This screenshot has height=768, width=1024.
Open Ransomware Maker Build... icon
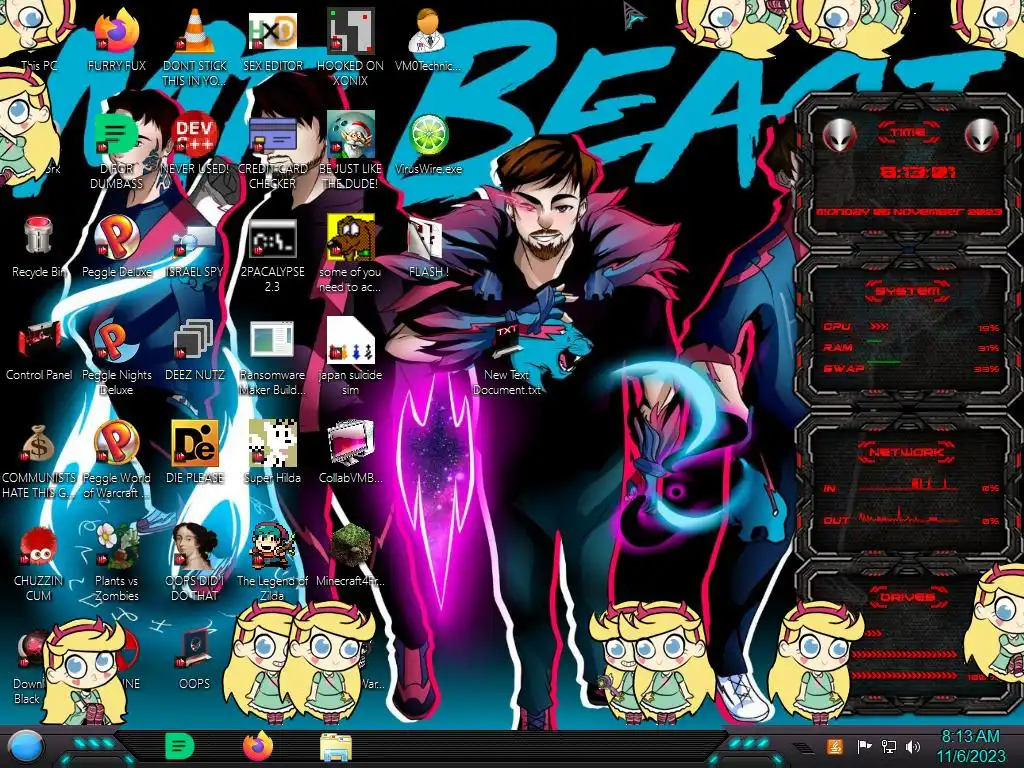(273, 357)
